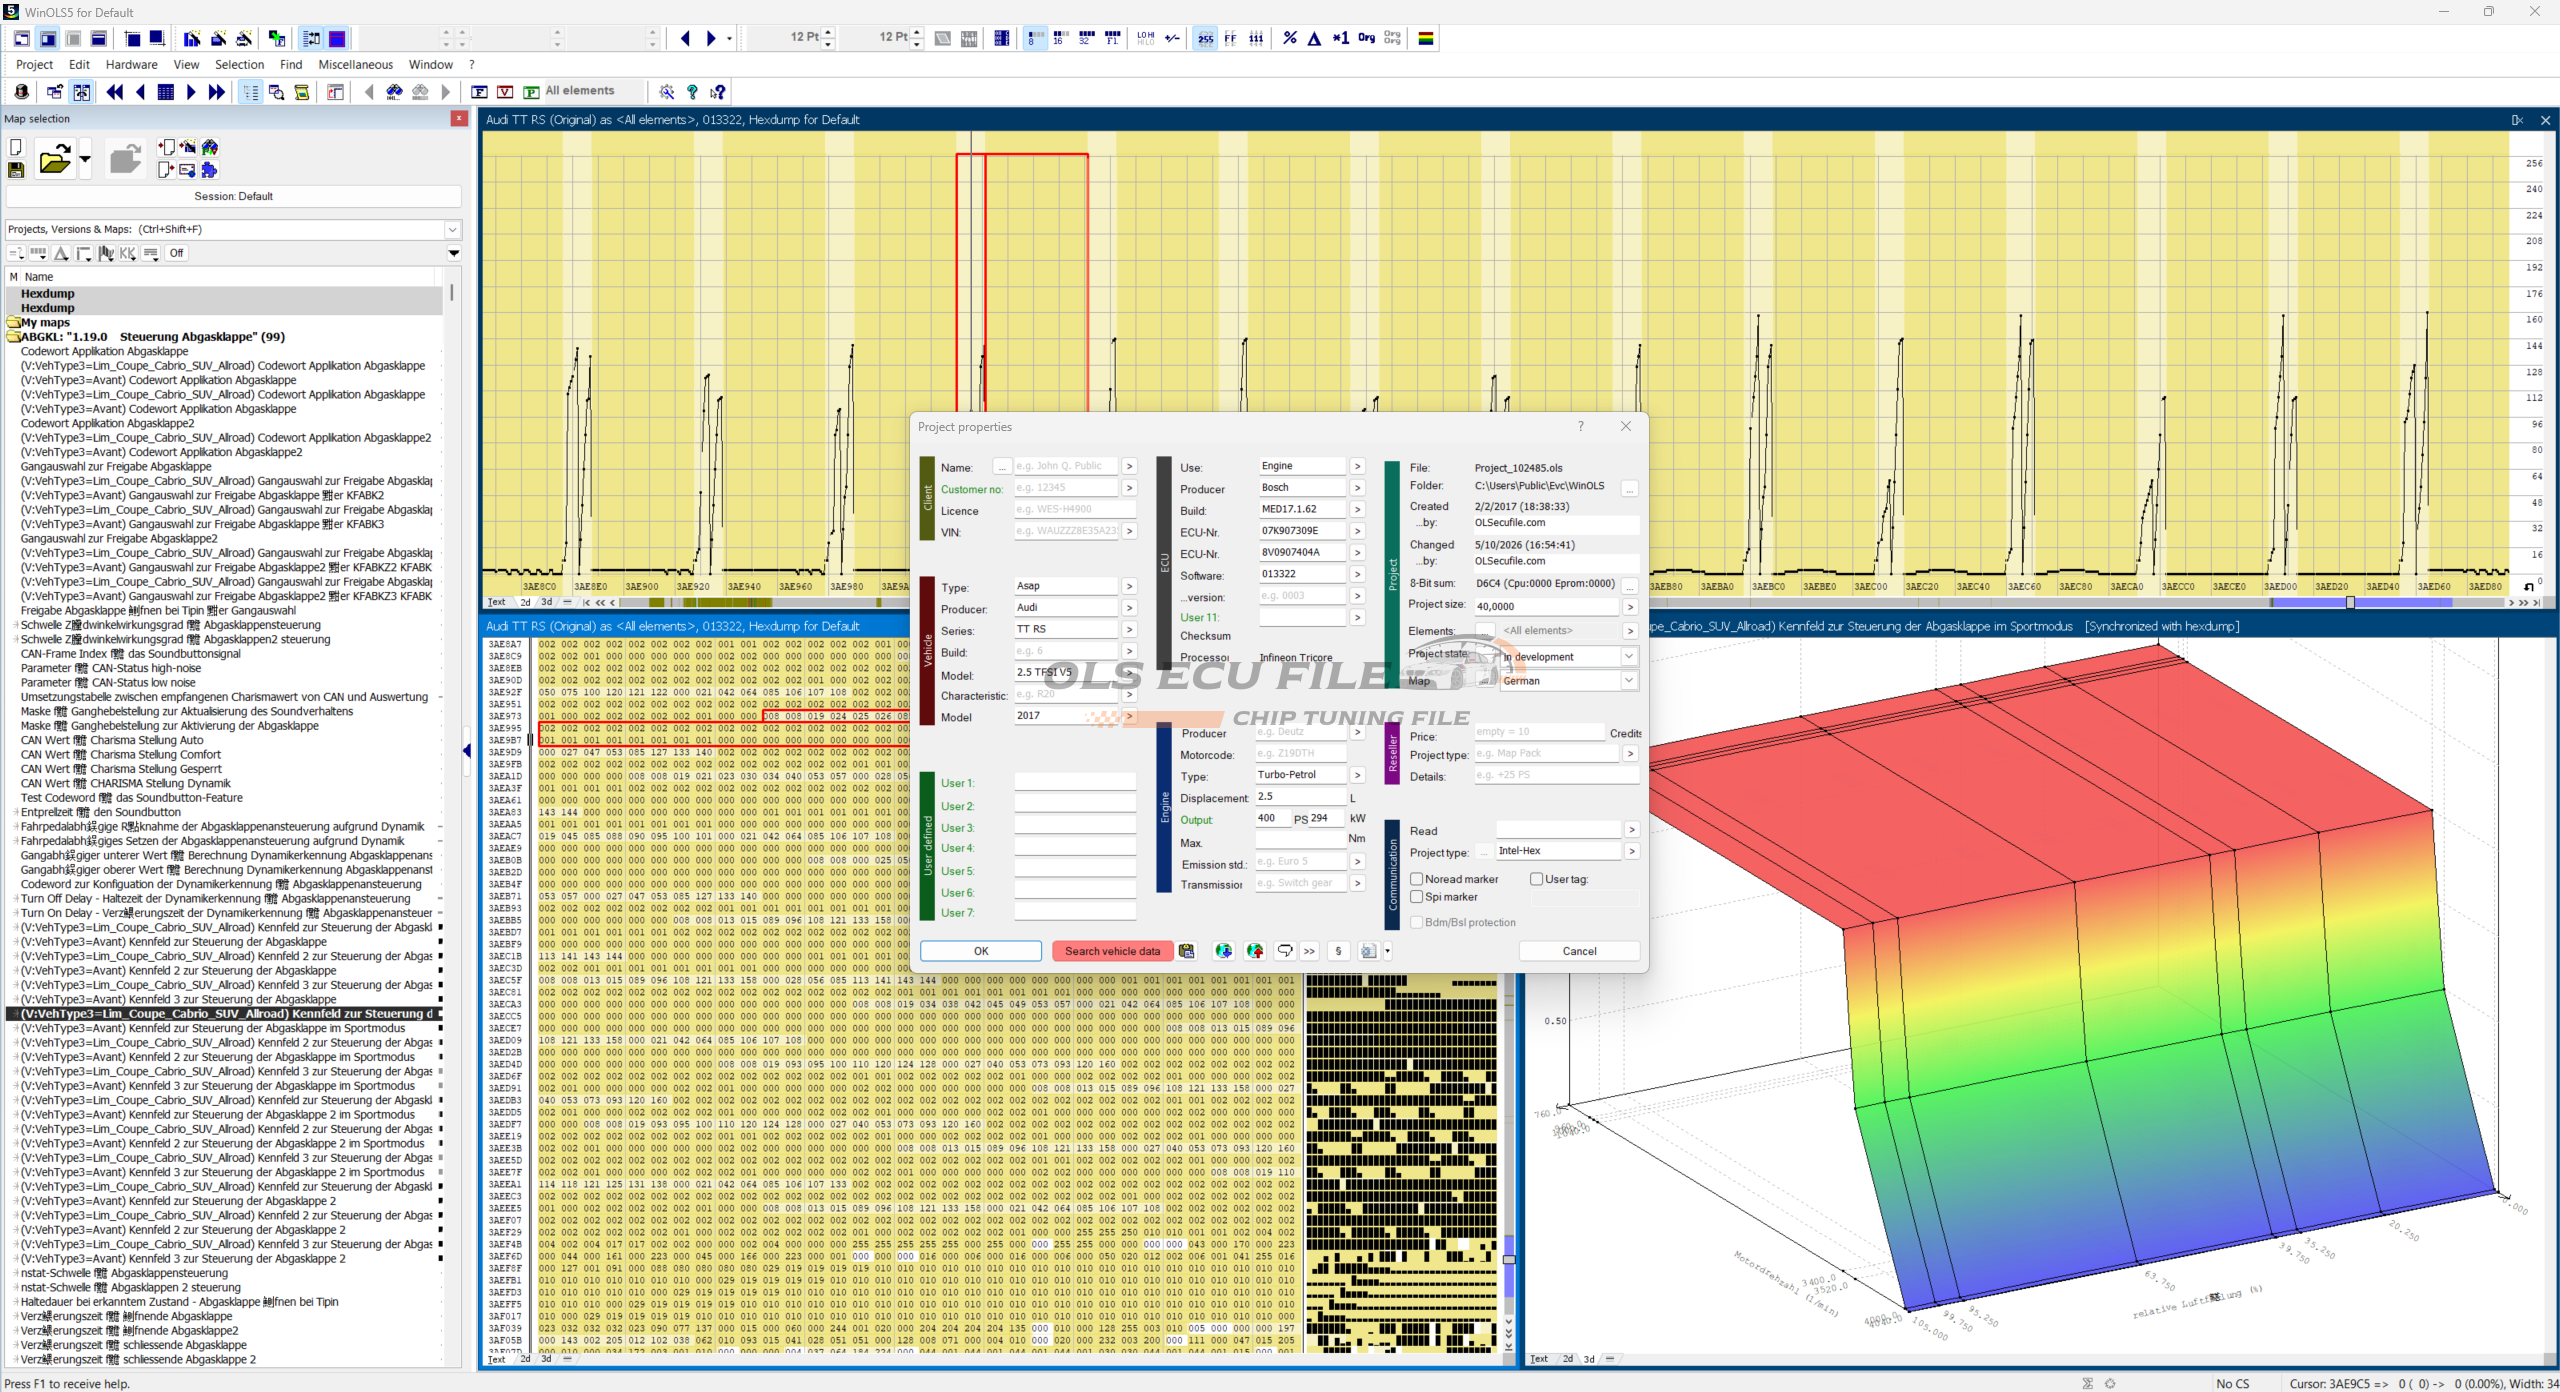The width and height of the screenshot is (2560, 1392).
Task: Click the globe download icon in Project properties
Action: (x=1224, y=951)
